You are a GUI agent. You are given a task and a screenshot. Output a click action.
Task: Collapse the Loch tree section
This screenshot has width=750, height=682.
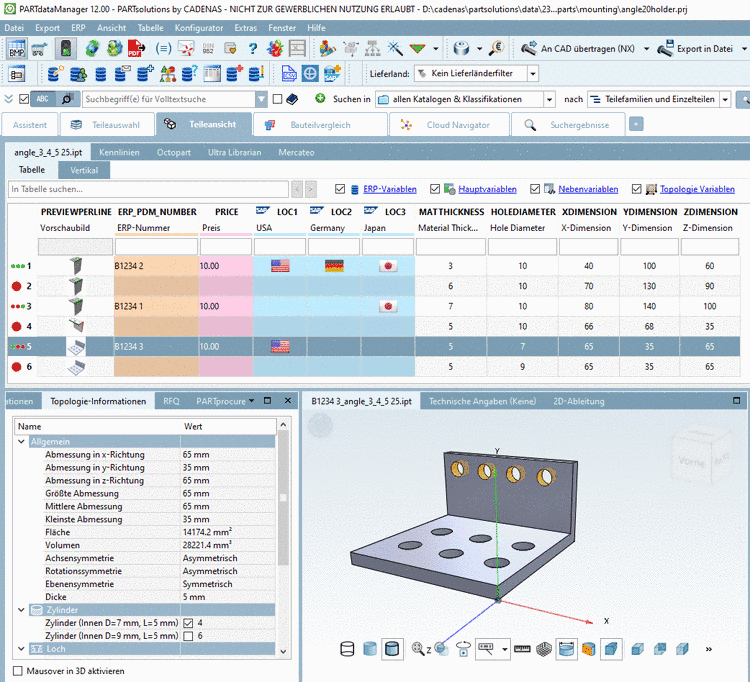coord(21,649)
